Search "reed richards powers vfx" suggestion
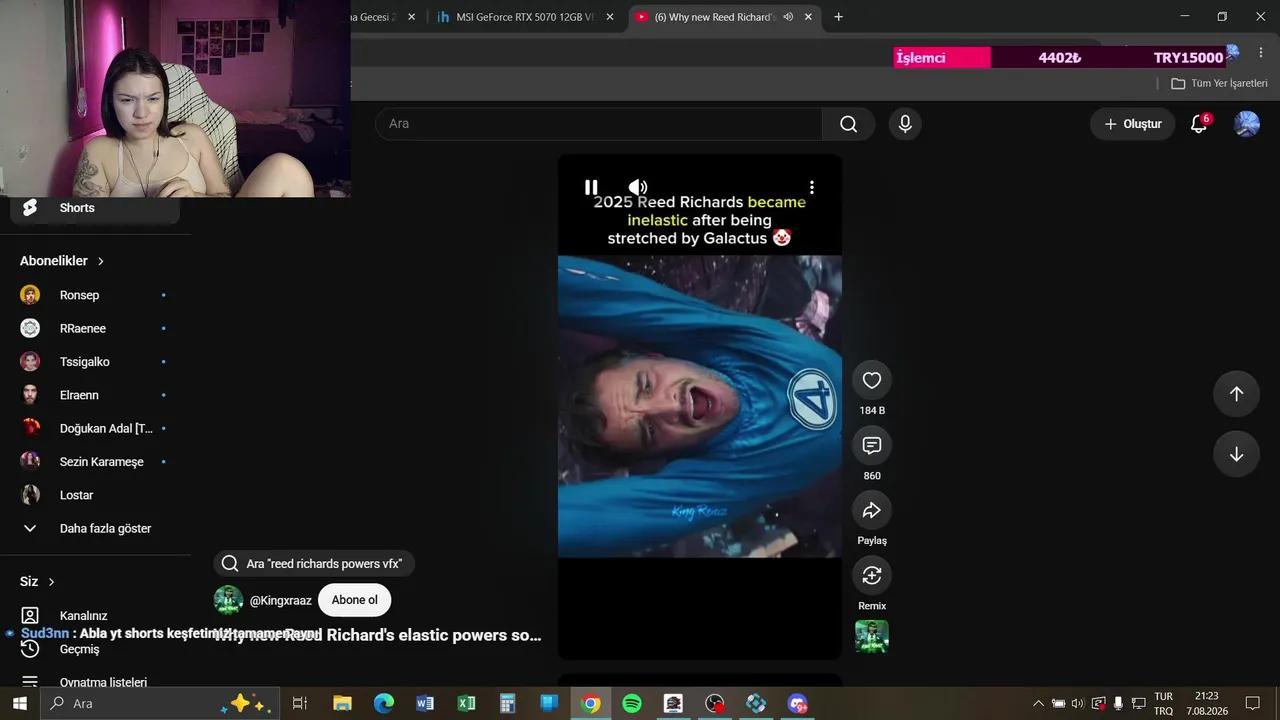 pyautogui.click(x=313, y=564)
